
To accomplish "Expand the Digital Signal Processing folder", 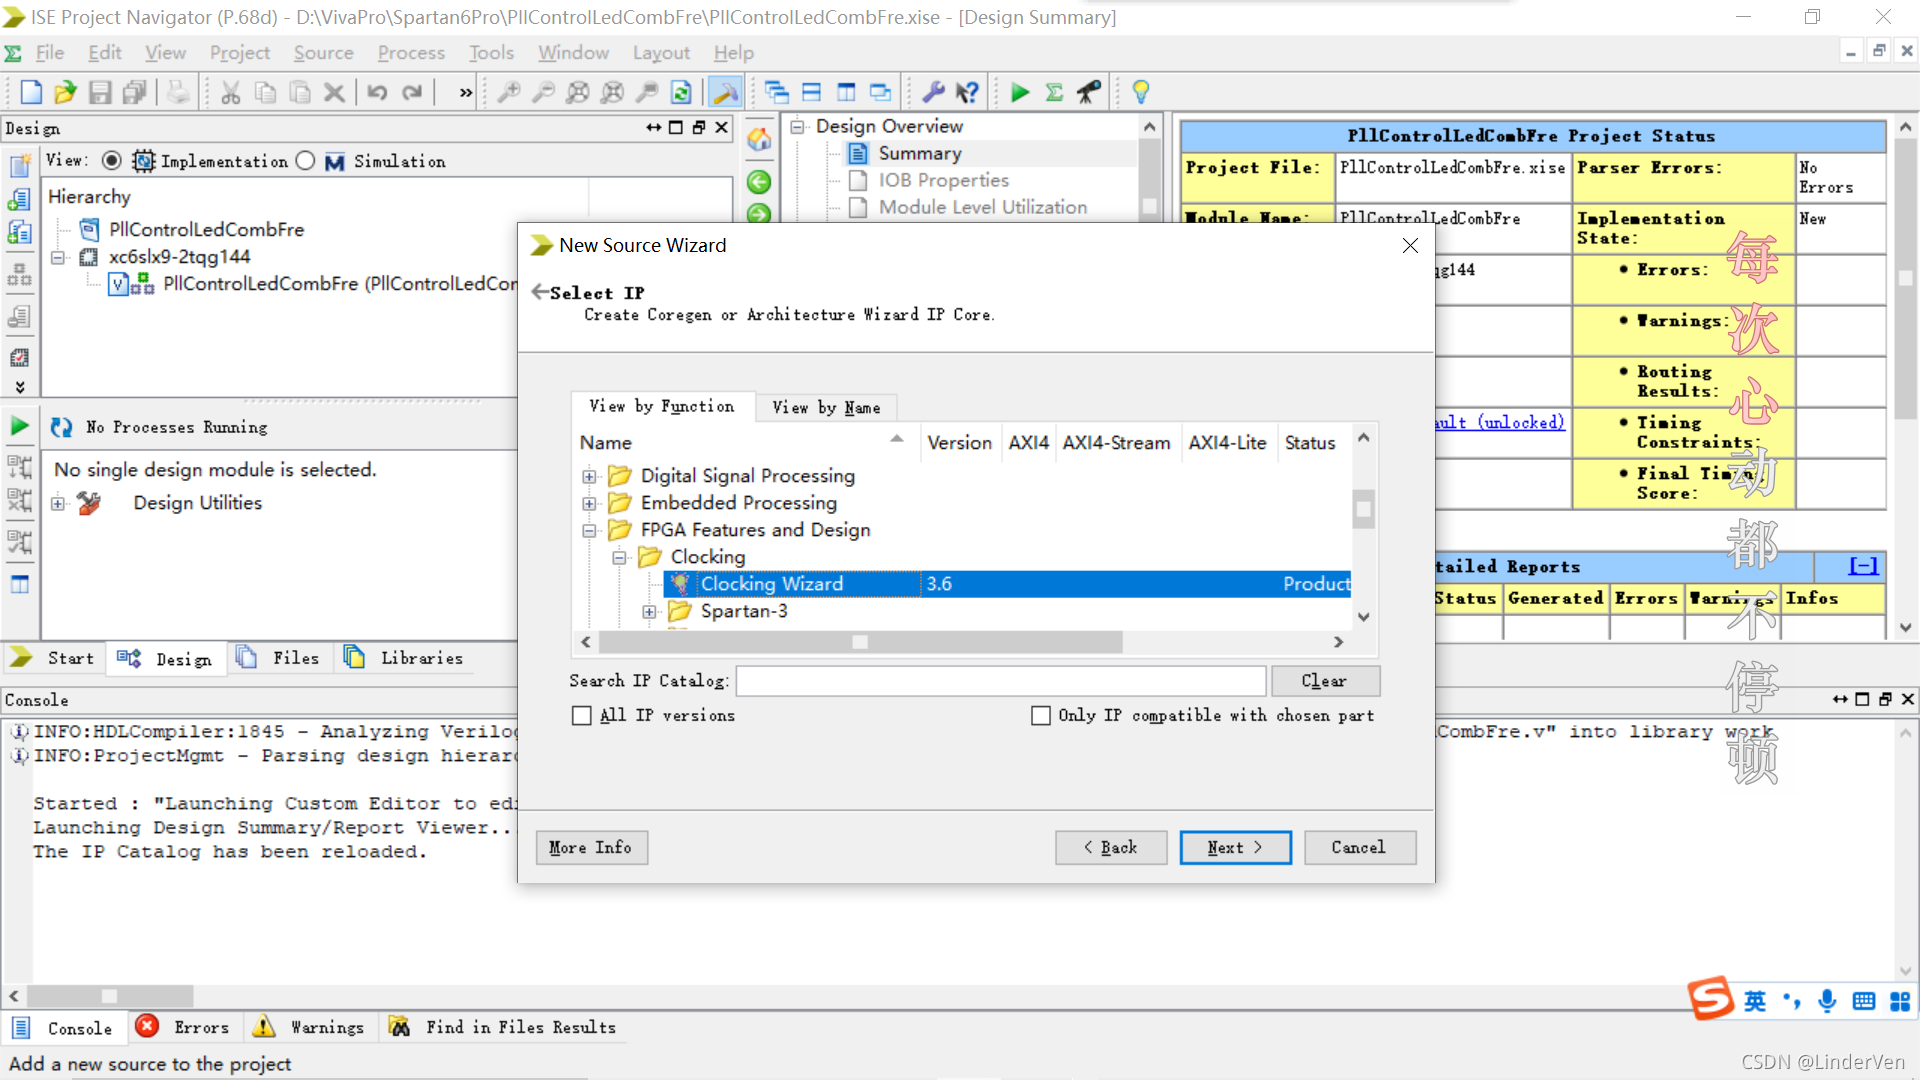I will tap(589, 476).
